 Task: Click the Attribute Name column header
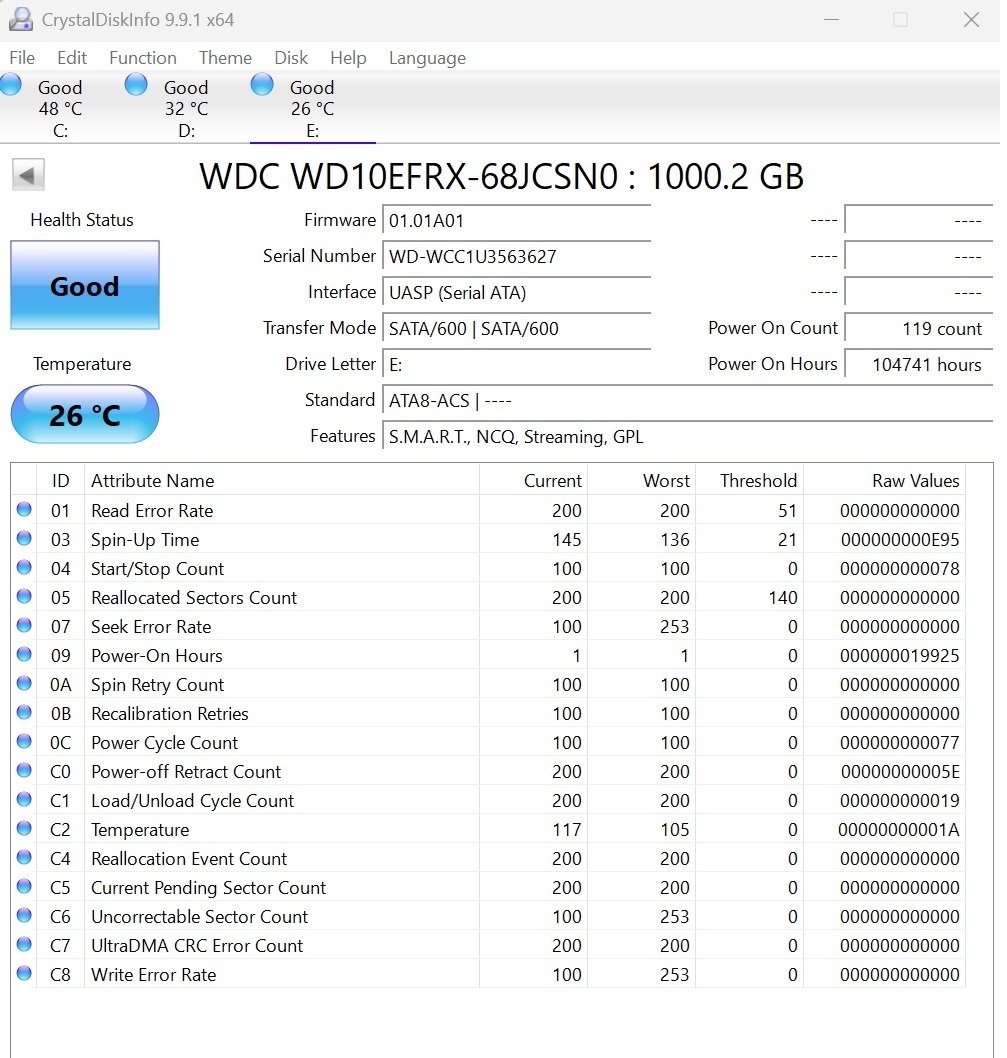pos(282,480)
